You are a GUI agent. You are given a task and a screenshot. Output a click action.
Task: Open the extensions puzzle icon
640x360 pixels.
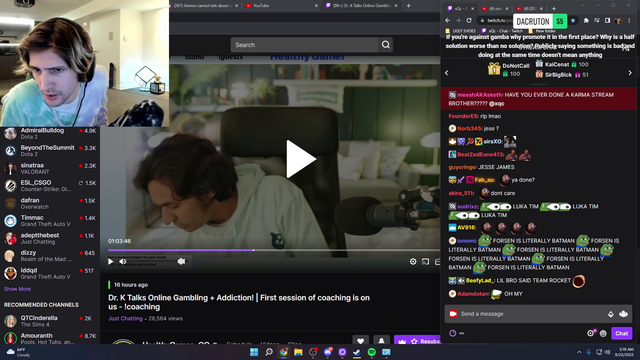[586, 20]
